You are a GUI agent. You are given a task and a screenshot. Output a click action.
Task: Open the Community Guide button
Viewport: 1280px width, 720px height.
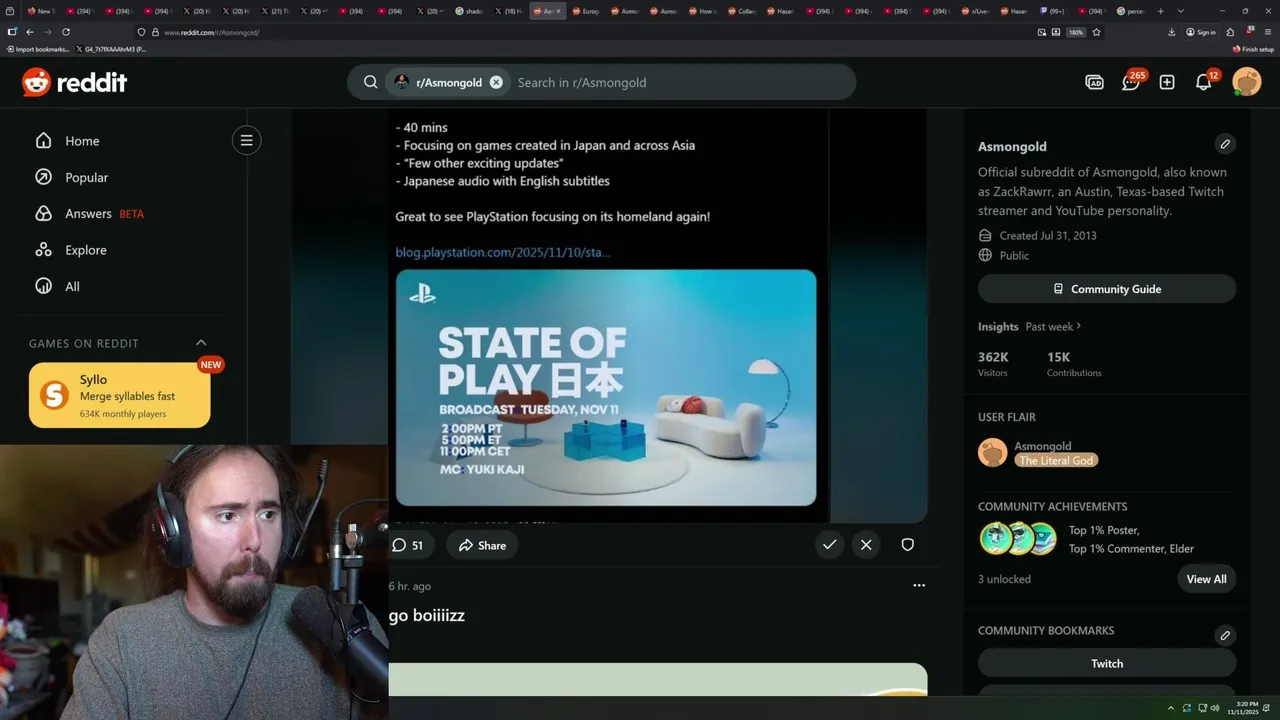1107,289
